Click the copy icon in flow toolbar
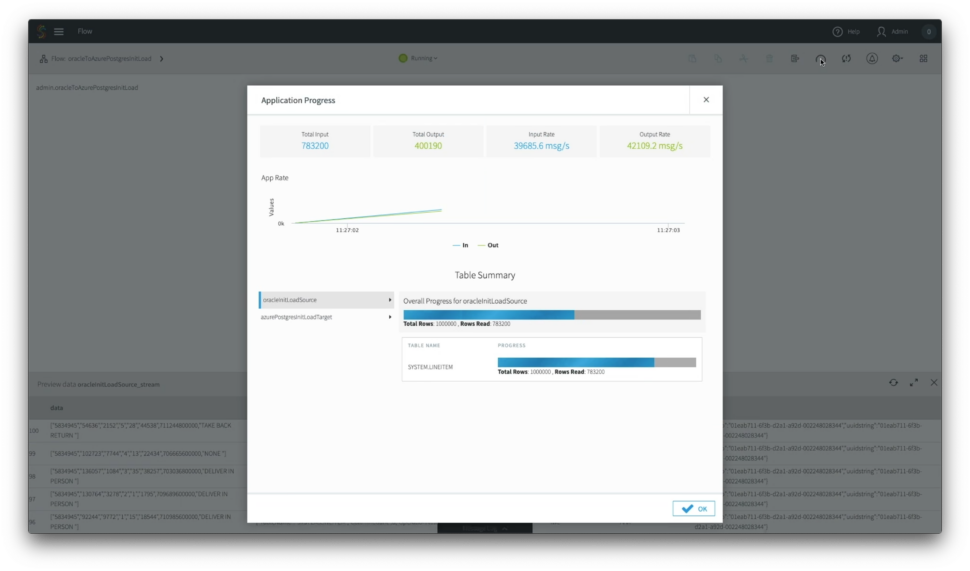 pyautogui.click(x=718, y=59)
